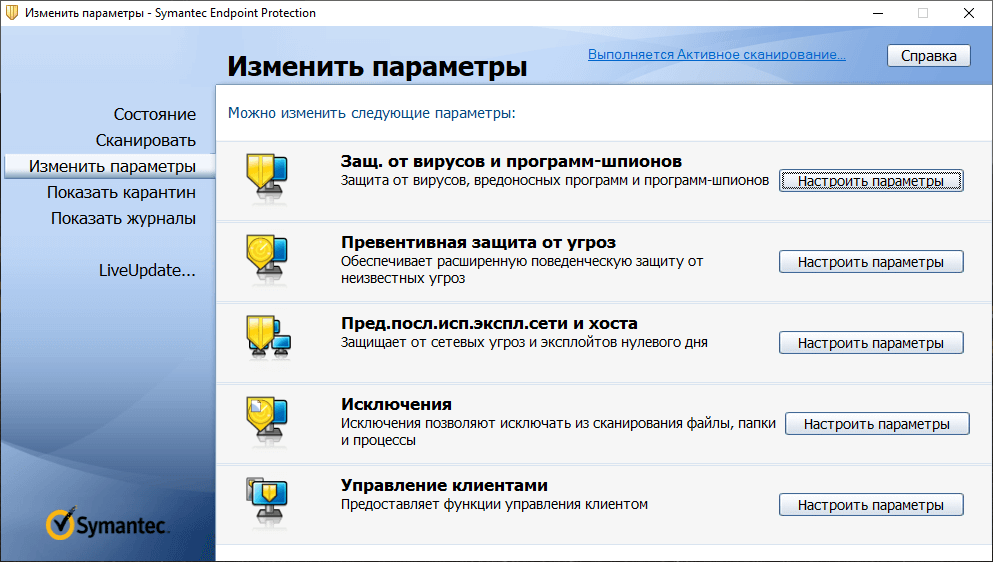This screenshot has width=993, height=562.
Task: Click the Управление клиентами heading text
Action: coord(444,485)
